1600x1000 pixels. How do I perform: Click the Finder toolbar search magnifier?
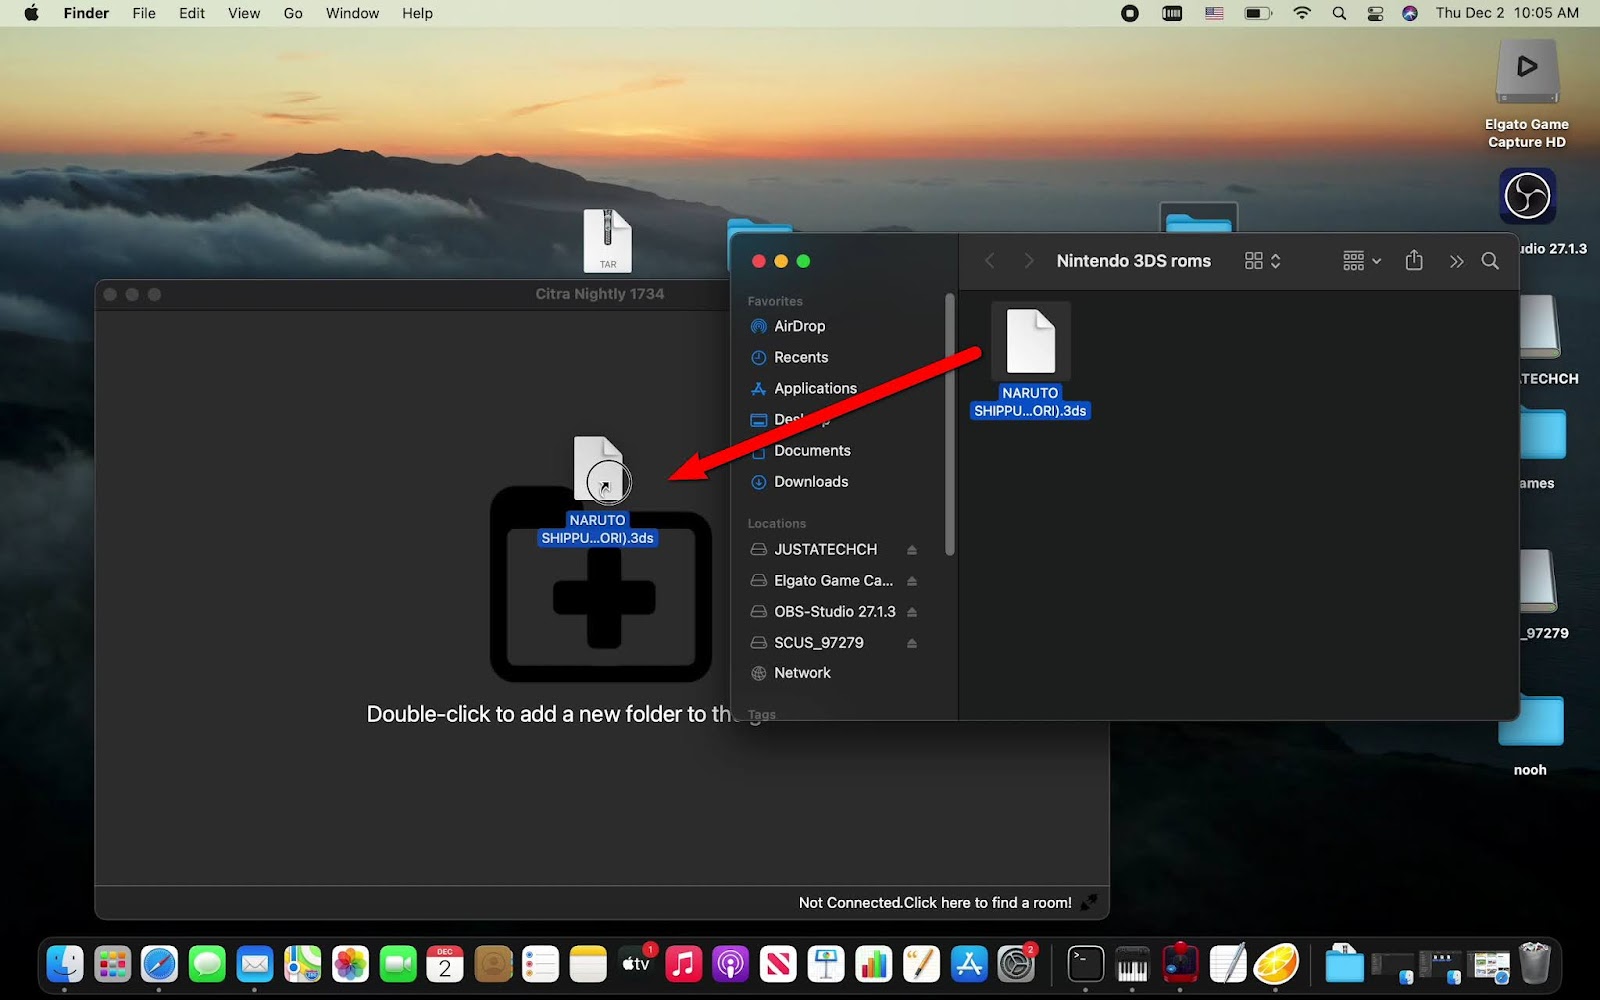(x=1489, y=261)
